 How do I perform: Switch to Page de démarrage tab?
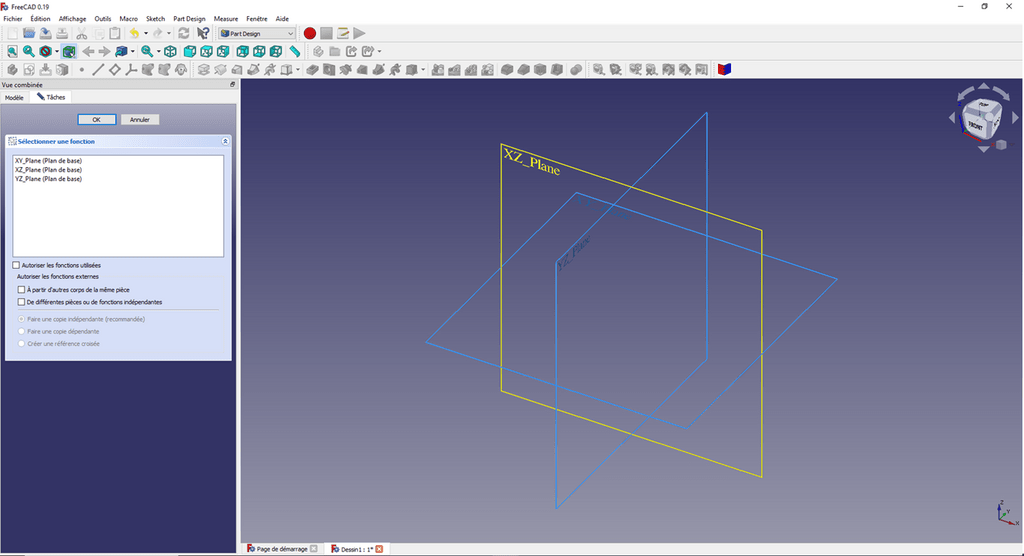[x=282, y=549]
